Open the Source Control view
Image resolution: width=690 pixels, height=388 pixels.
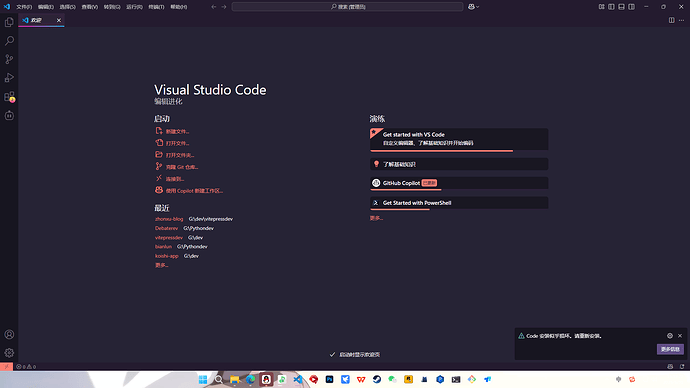tap(9, 59)
